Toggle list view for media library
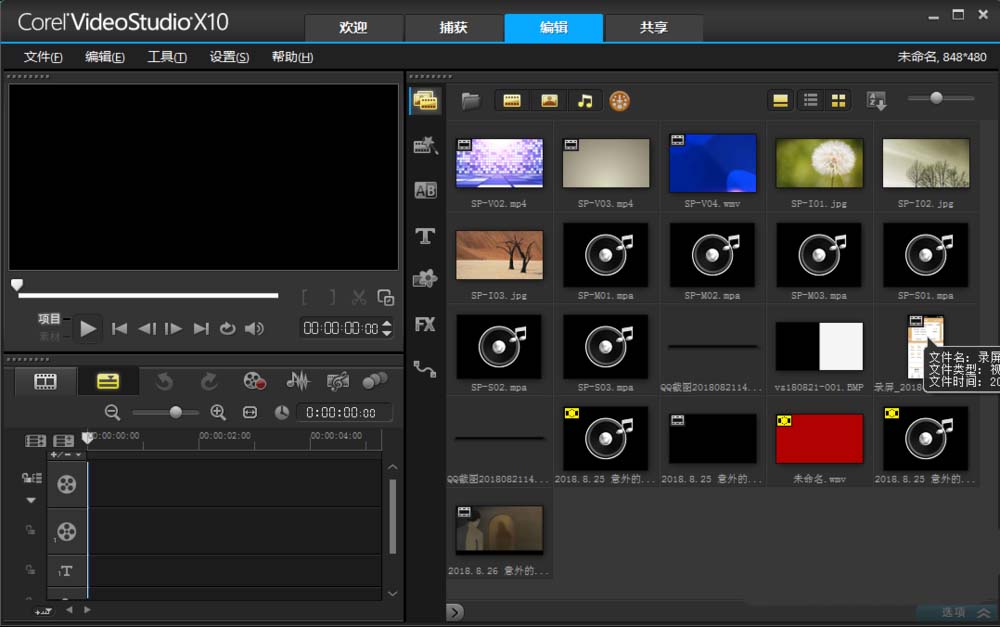This screenshot has height=627, width=1000. tap(812, 99)
